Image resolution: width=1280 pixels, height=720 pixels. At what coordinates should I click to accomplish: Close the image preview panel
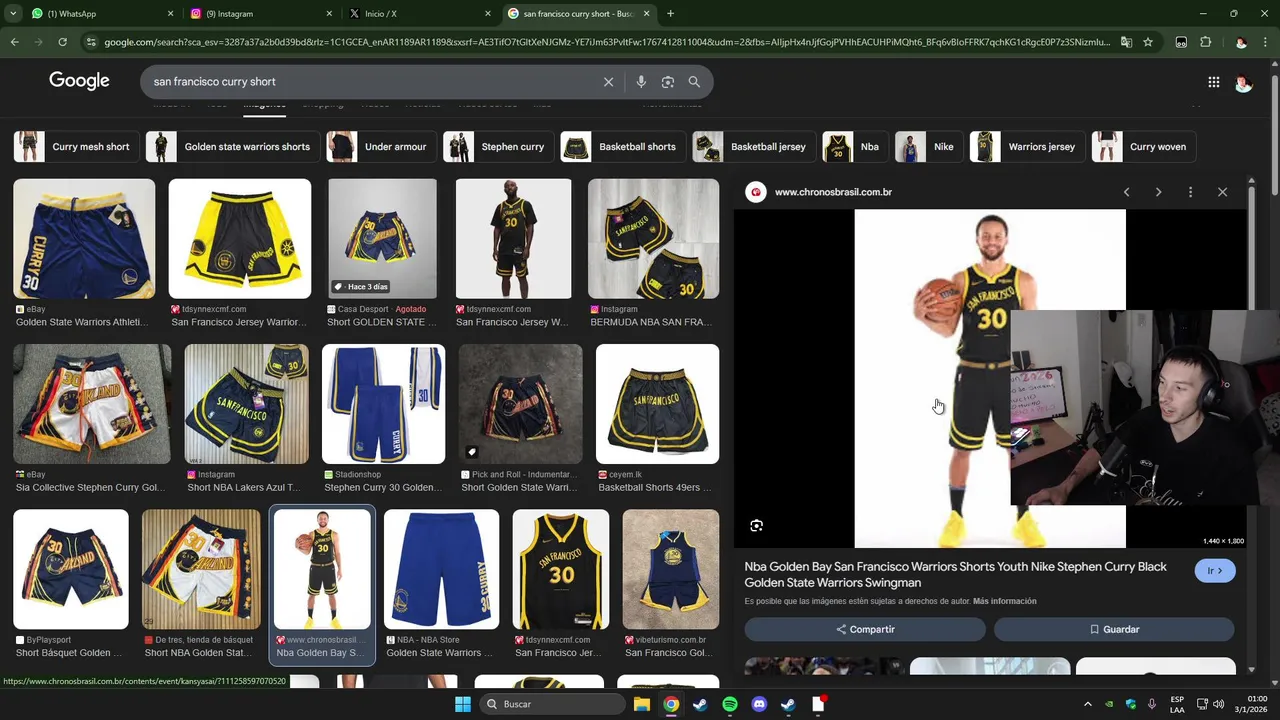(1222, 192)
